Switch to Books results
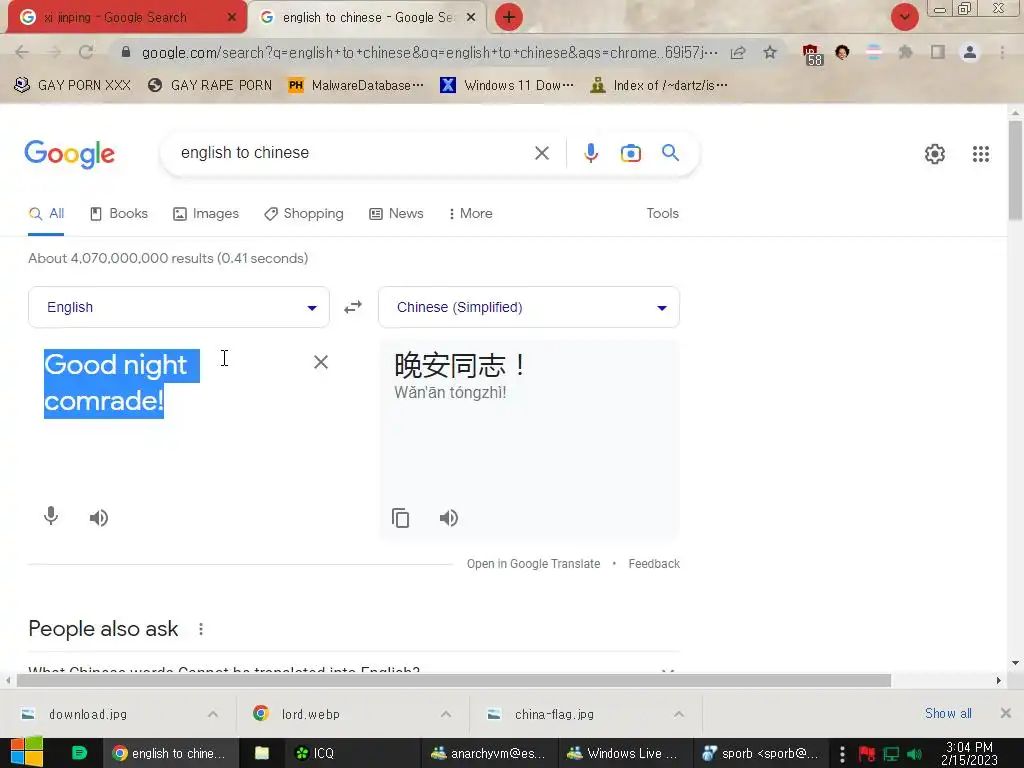 (119, 214)
